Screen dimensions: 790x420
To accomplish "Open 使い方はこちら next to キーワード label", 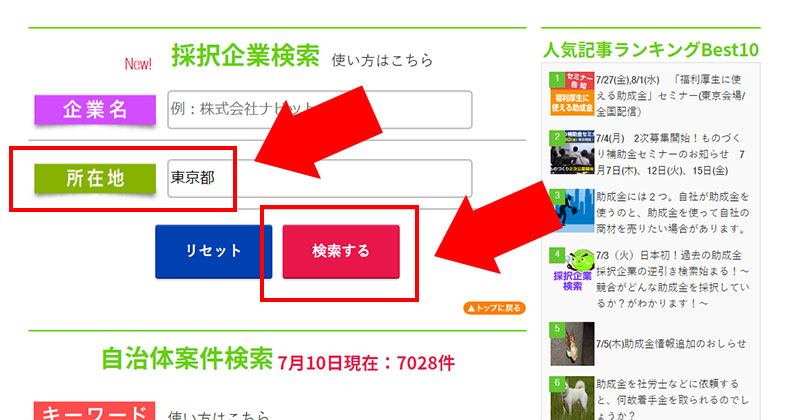I will (217, 415).
